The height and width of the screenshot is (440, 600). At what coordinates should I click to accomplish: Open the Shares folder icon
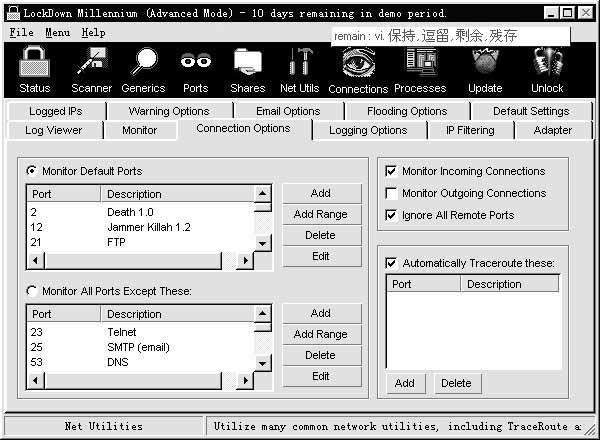pyautogui.click(x=248, y=61)
